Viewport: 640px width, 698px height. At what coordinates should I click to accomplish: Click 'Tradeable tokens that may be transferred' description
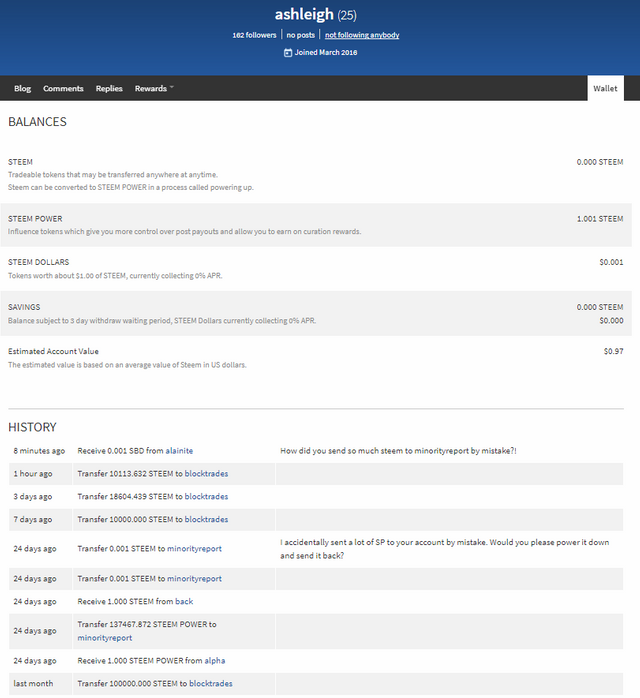(x=113, y=174)
